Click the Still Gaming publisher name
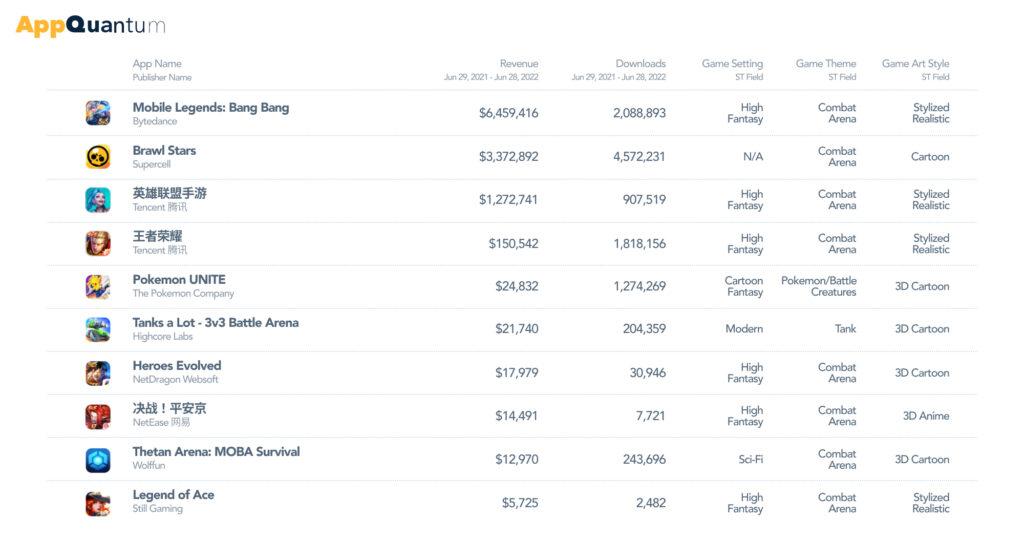Image resolution: width=1024 pixels, height=540 pixels. pos(157,509)
